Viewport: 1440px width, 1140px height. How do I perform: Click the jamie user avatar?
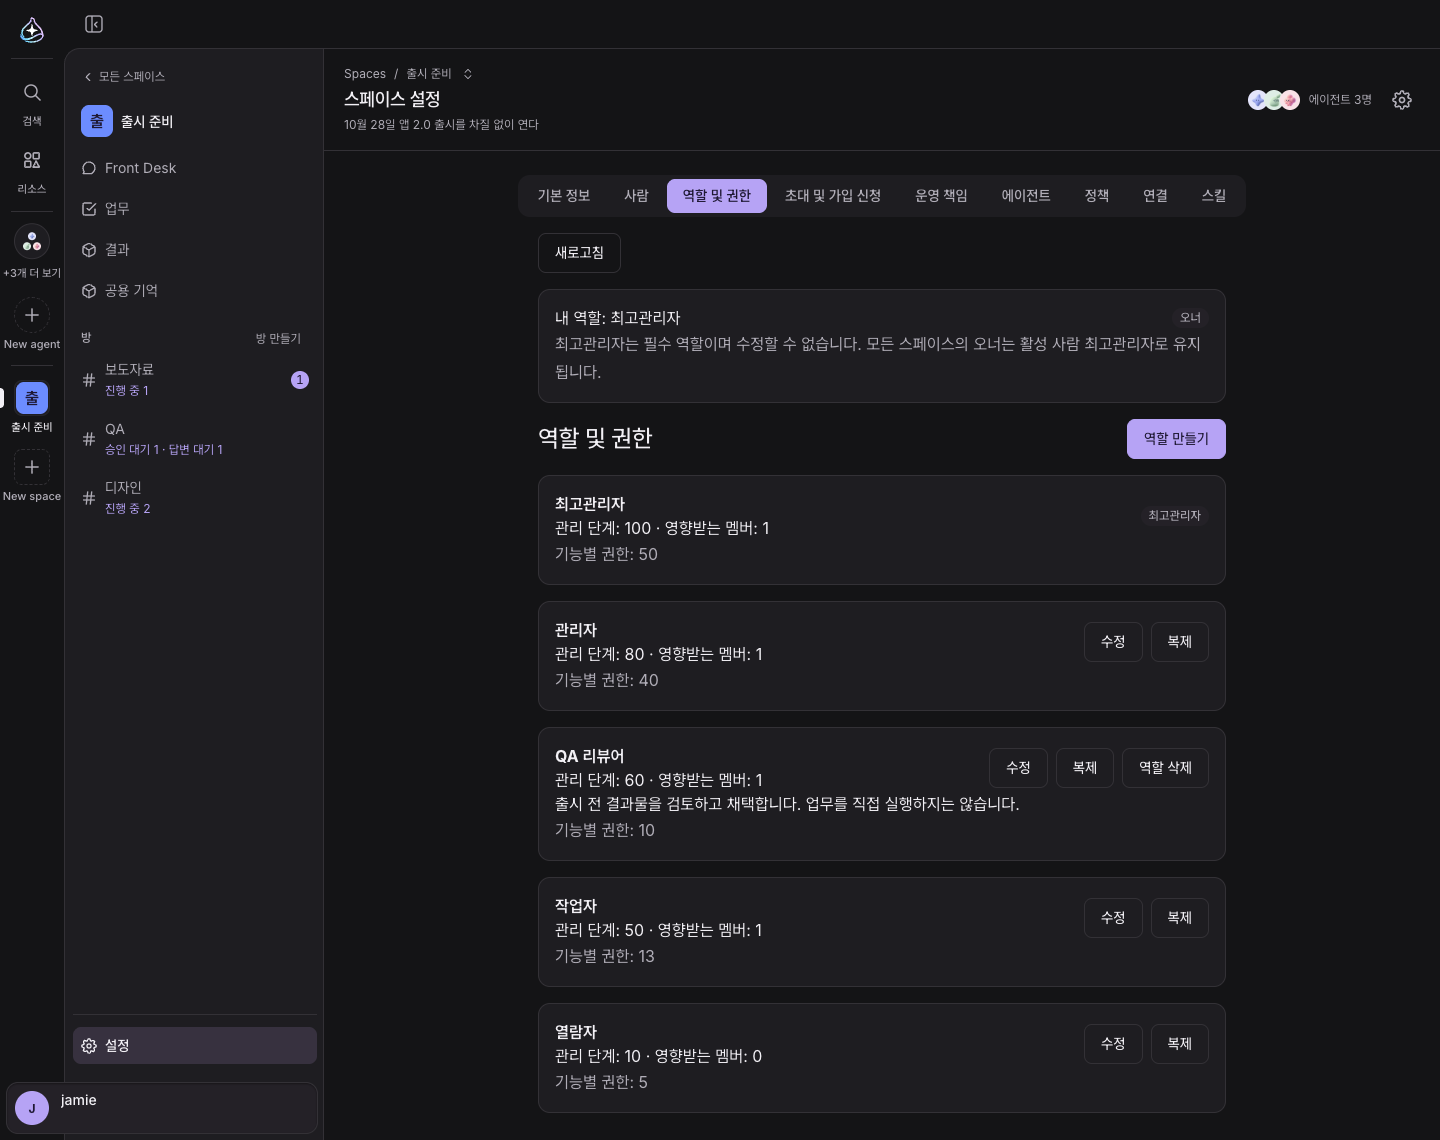[32, 1108]
